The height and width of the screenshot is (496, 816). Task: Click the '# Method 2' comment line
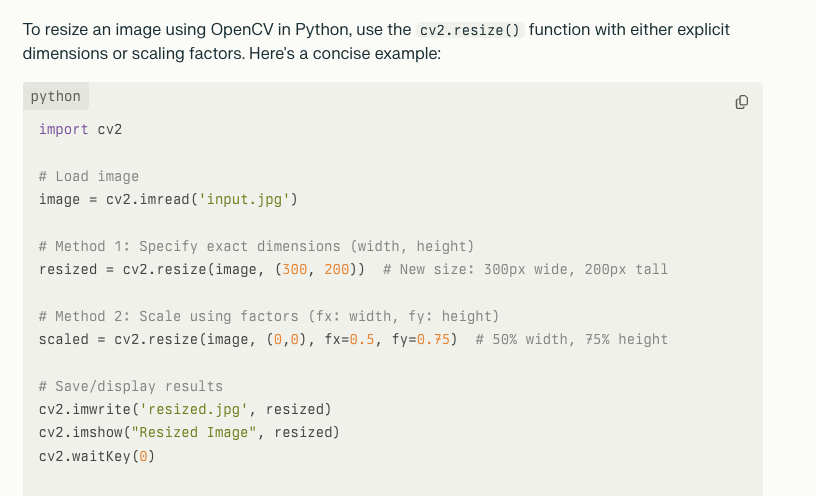click(269, 316)
